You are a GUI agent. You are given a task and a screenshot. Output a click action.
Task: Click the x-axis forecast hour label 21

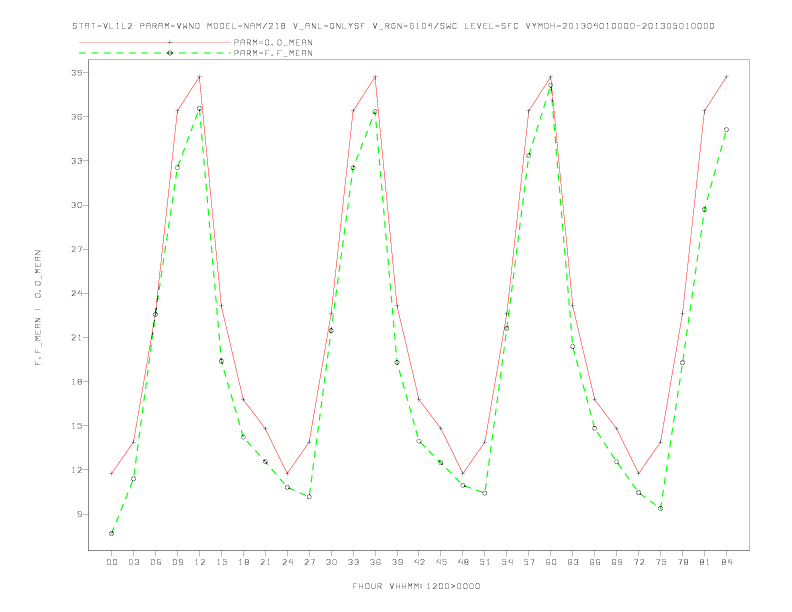pos(265,562)
